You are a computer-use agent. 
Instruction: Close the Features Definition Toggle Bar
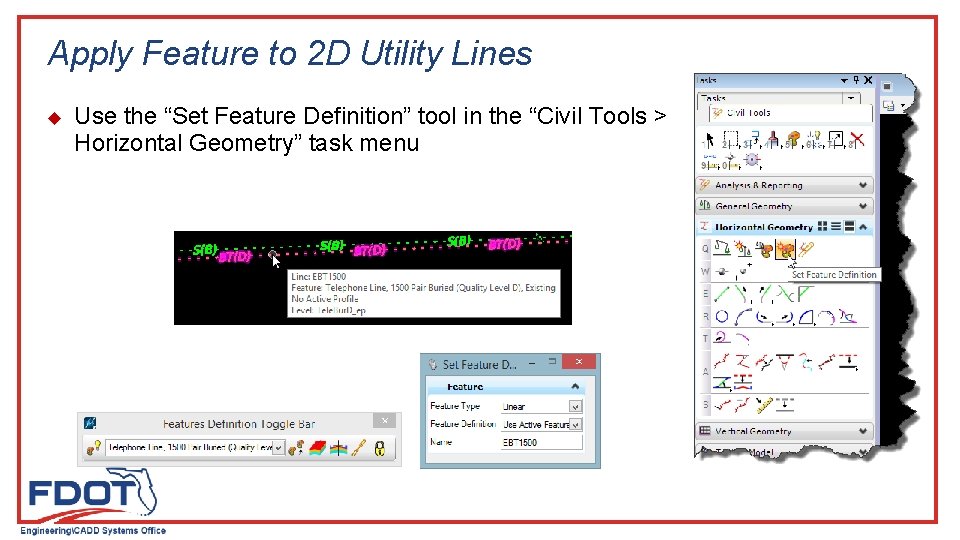click(x=384, y=421)
